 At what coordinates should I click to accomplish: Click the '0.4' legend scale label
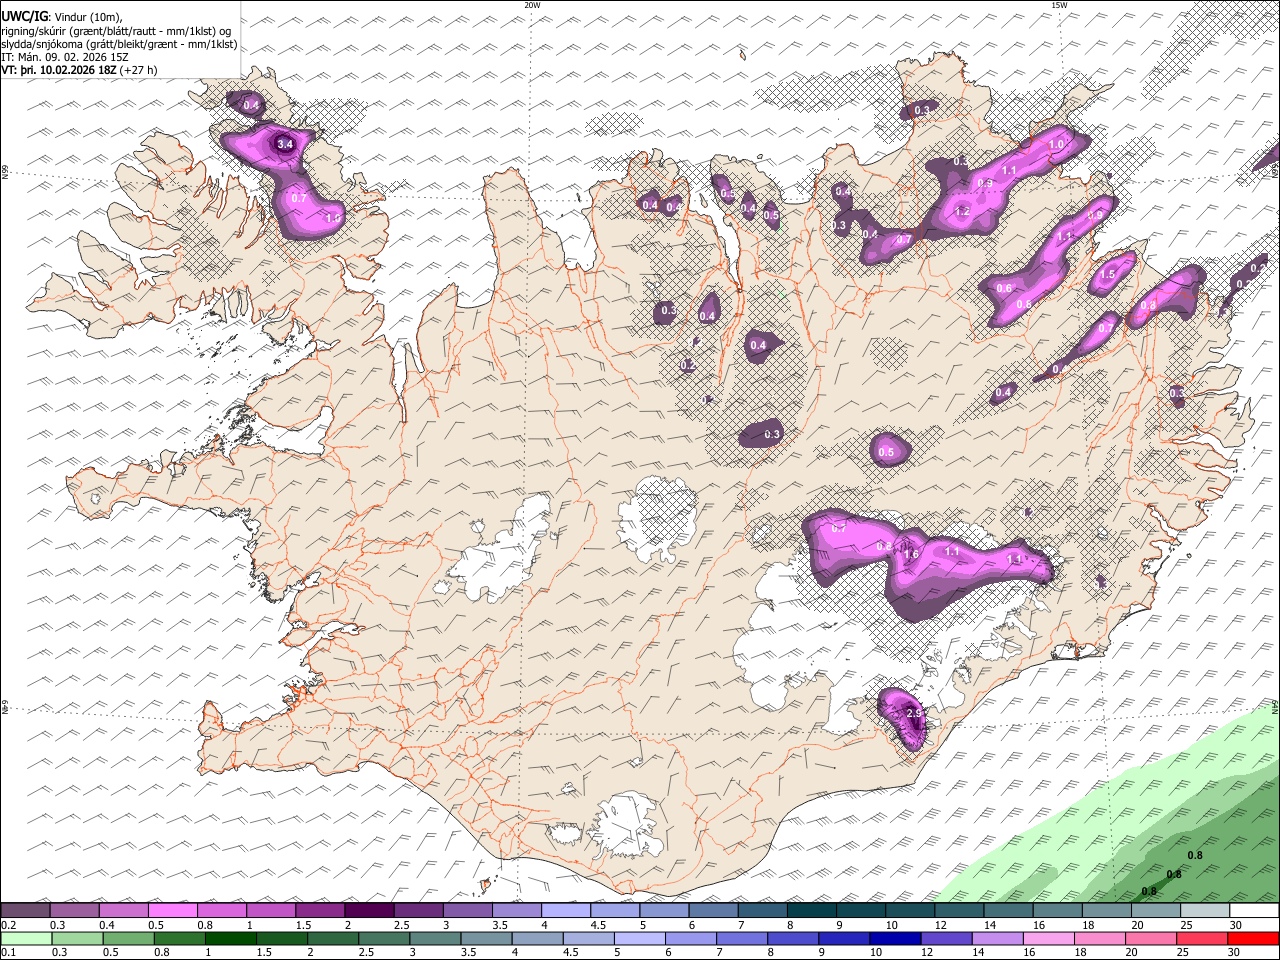[x=106, y=925]
